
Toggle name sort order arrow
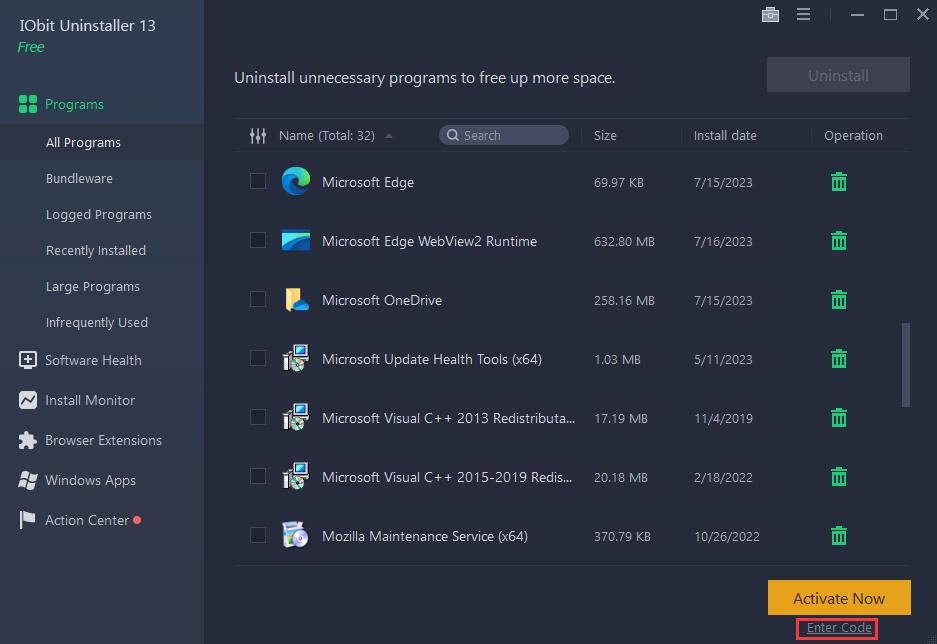point(389,136)
